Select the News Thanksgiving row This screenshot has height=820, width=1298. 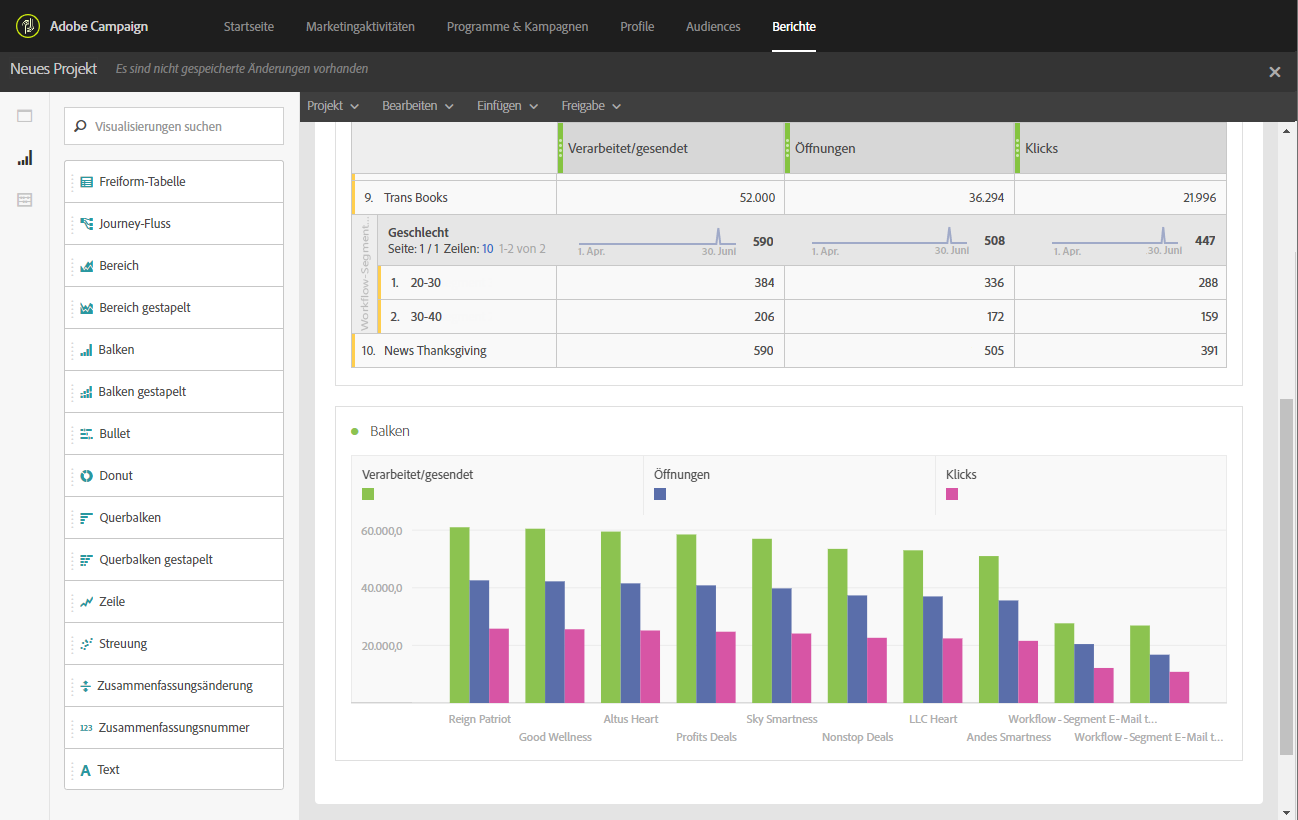click(x=789, y=351)
